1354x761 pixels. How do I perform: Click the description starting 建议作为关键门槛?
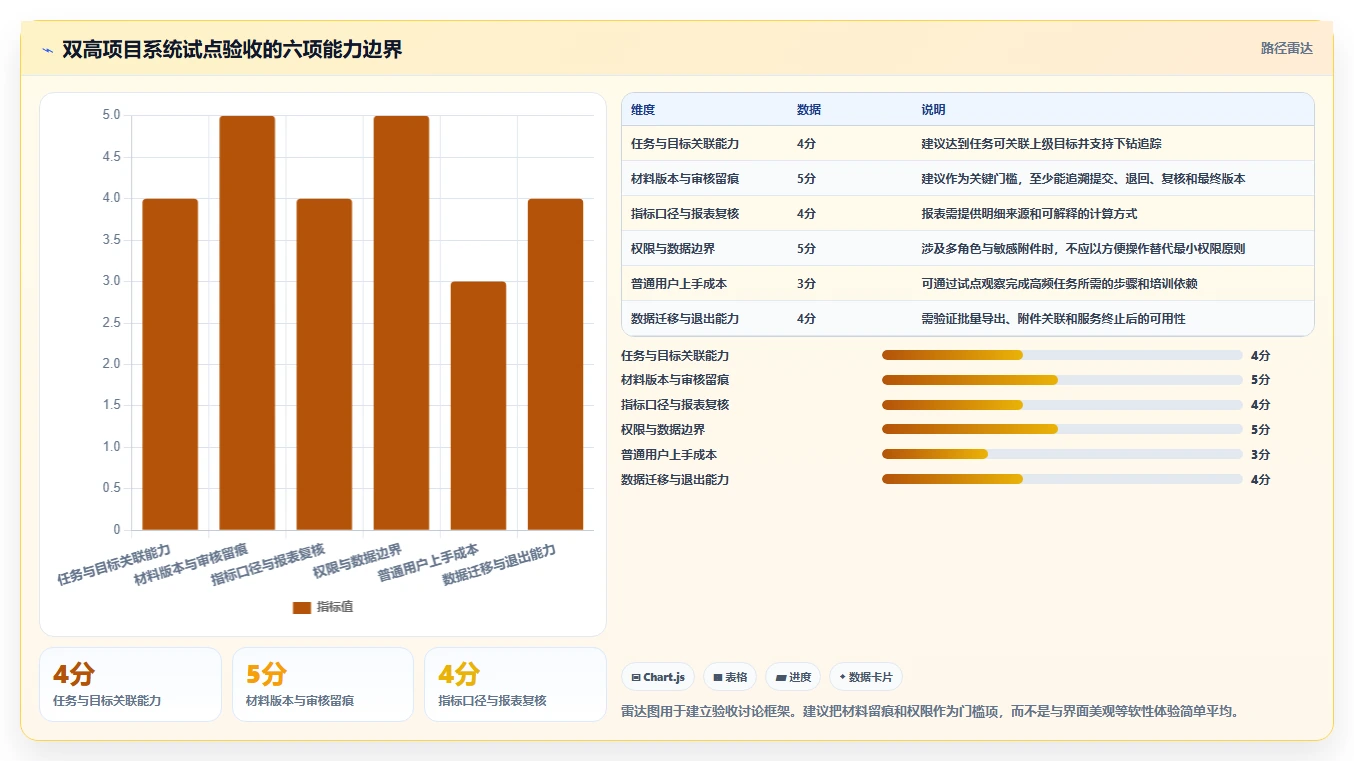point(1083,179)
